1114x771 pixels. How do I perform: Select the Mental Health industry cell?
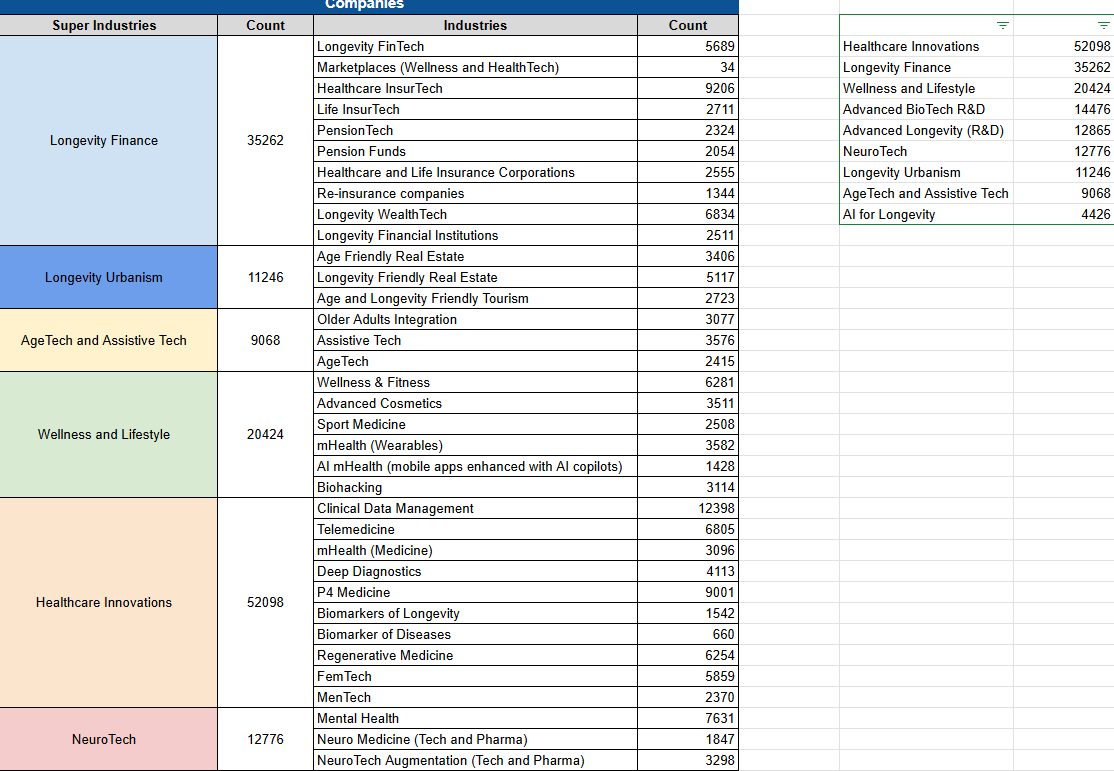pos(475,718)
